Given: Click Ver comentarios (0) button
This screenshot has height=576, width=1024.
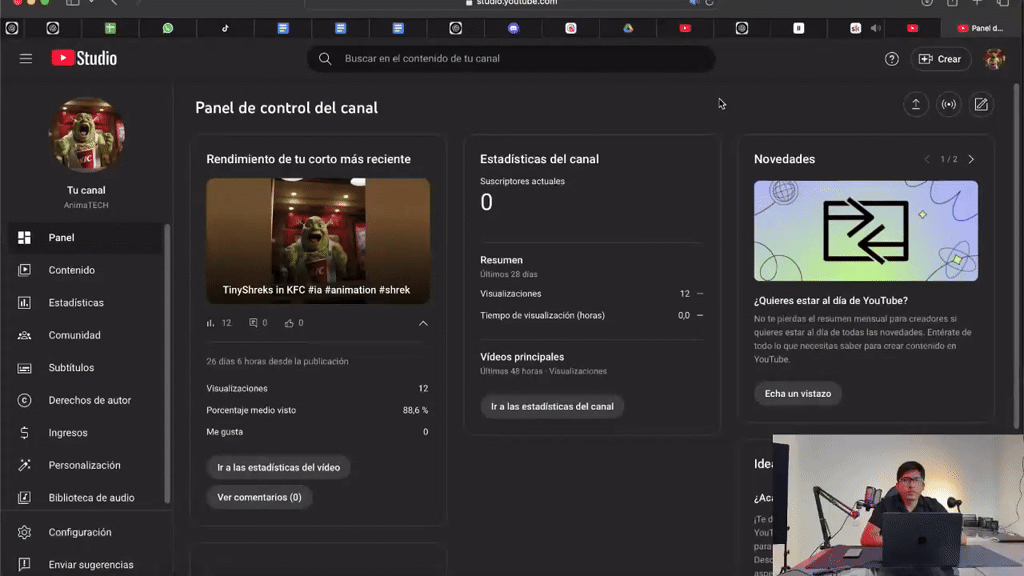Looking at the screenshot, I should pyautogui.click(x=259, y=497).
